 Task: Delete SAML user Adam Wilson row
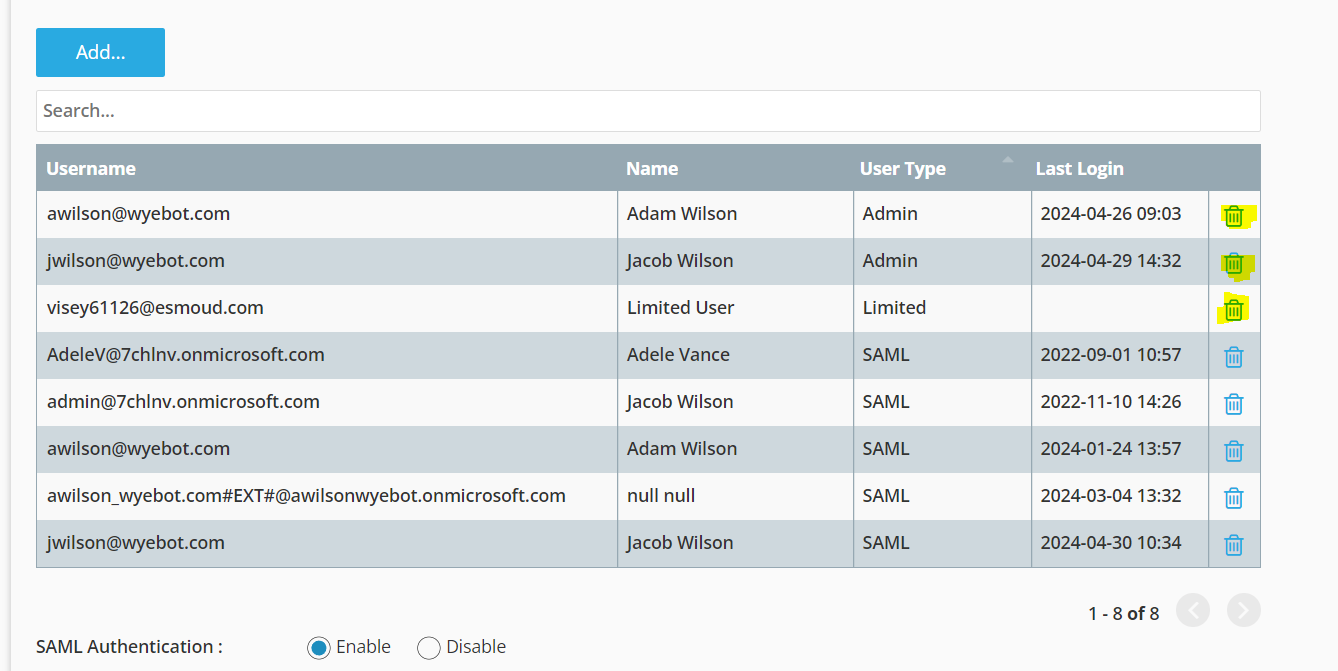pyautogui.click(x=1234, y=451)
